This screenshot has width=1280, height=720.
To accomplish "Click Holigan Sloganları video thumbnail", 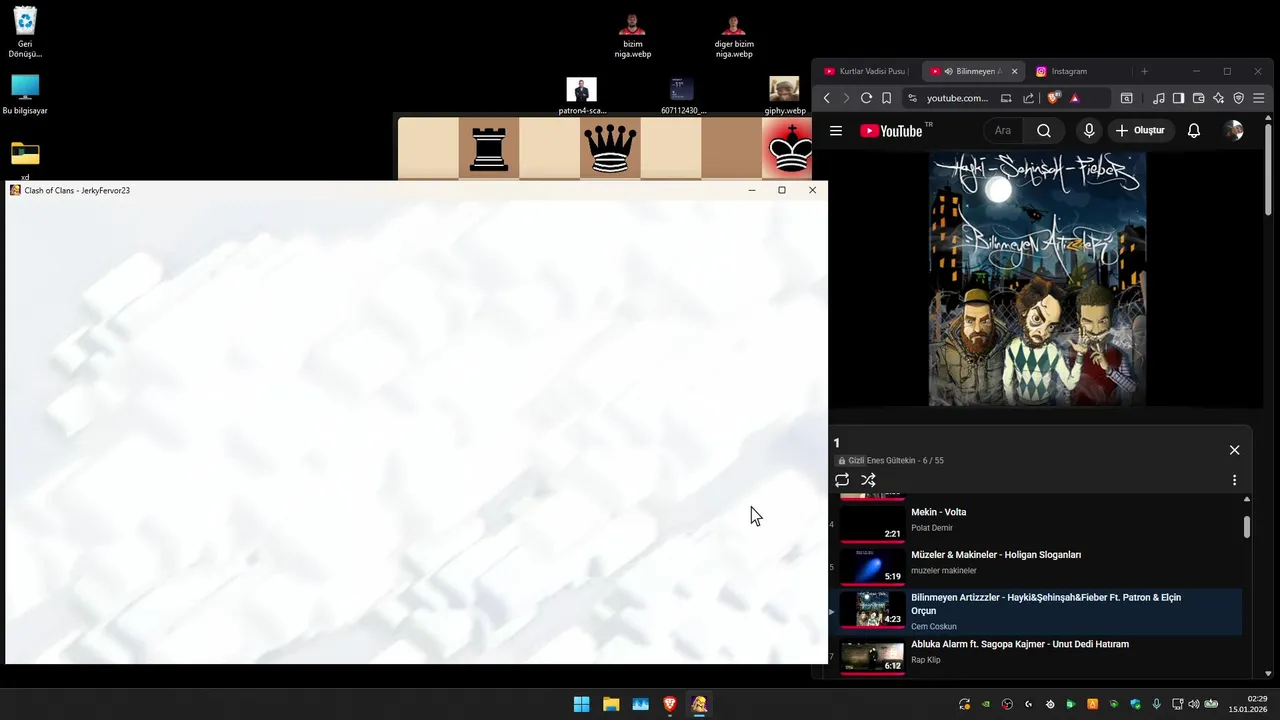I will pyautogui.click(x=872, y=566).
